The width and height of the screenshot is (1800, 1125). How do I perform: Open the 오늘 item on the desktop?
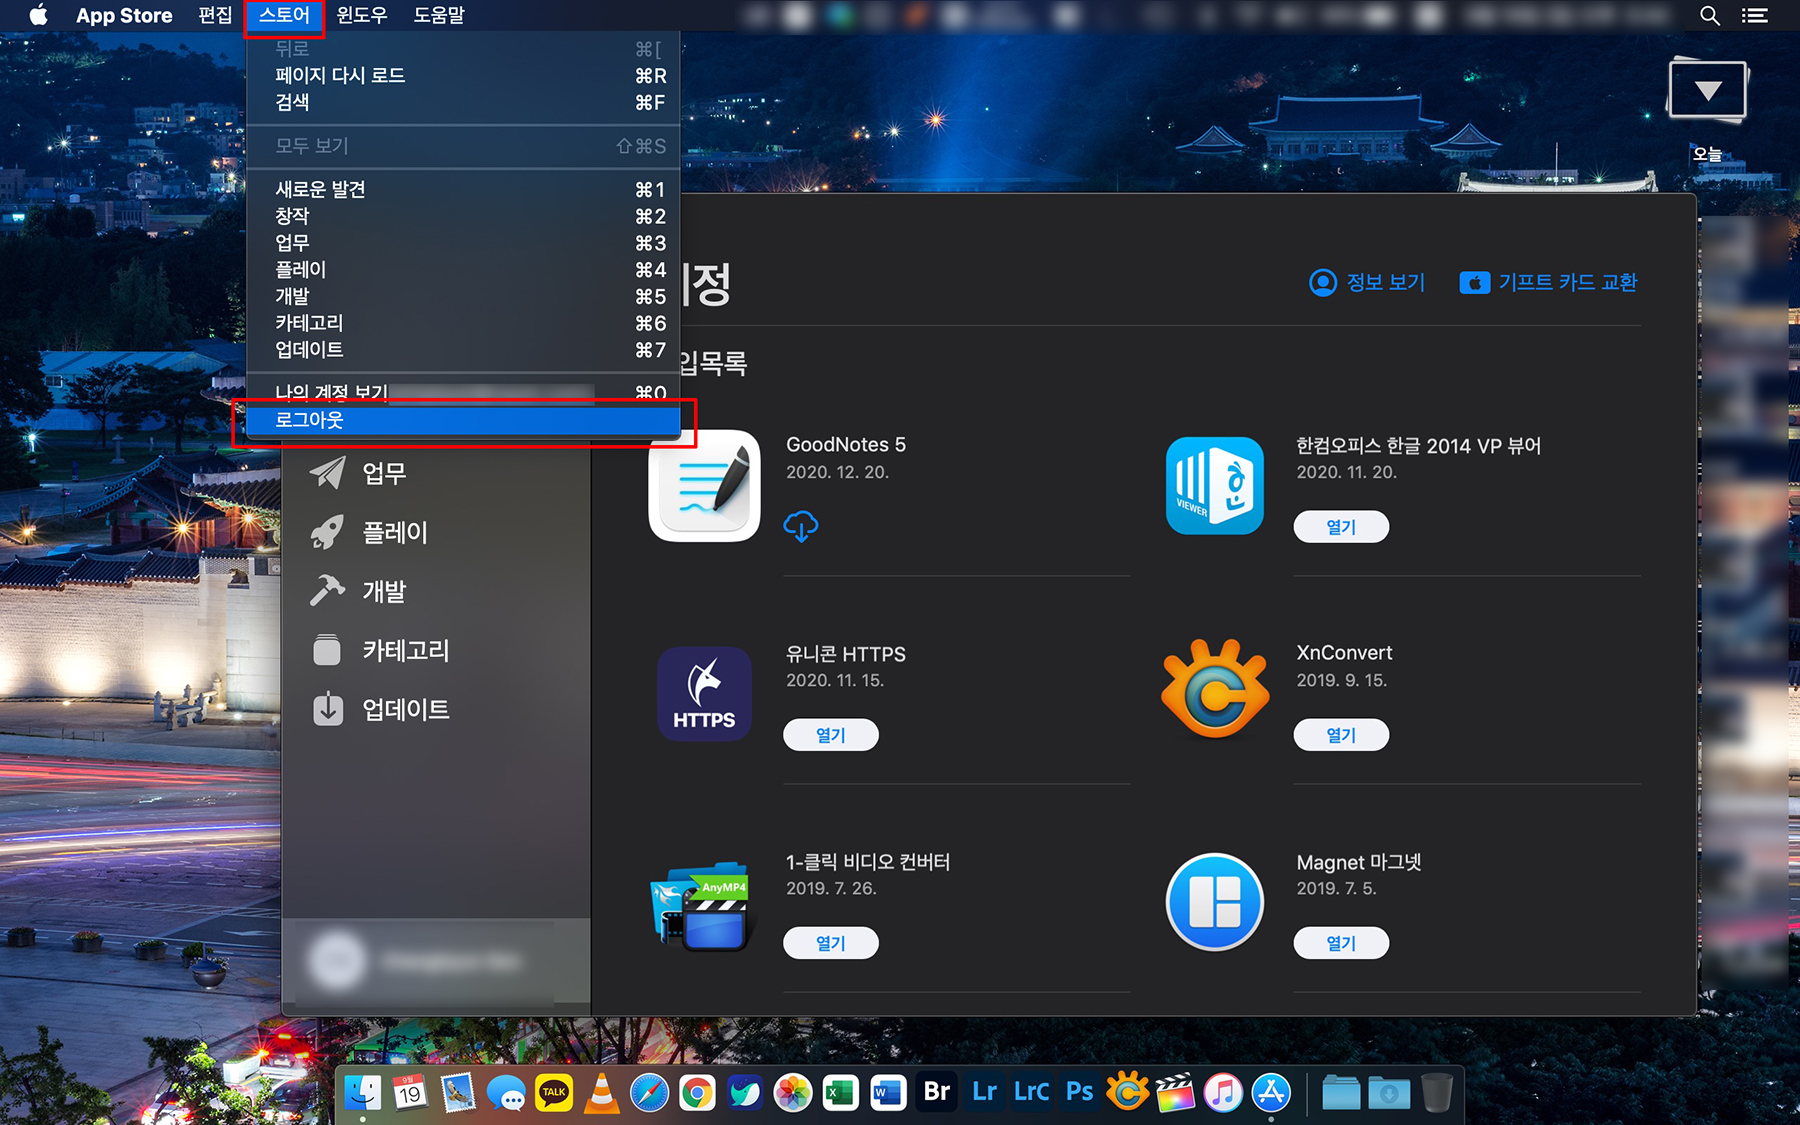point(1708,108)
